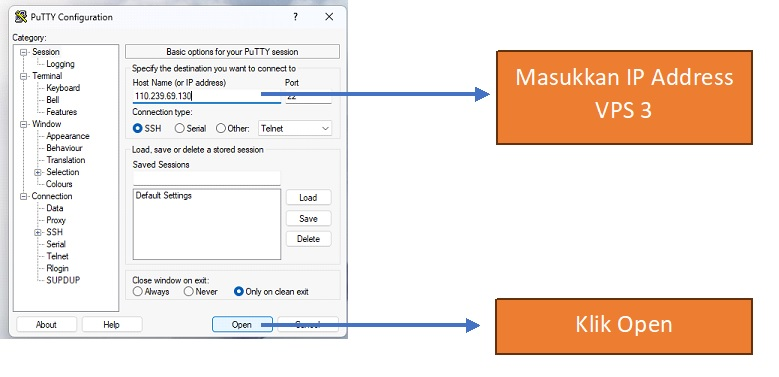Click the About button
Image resolution: width=779 pixels, height=377 pixels.
[x=46, y=324]
